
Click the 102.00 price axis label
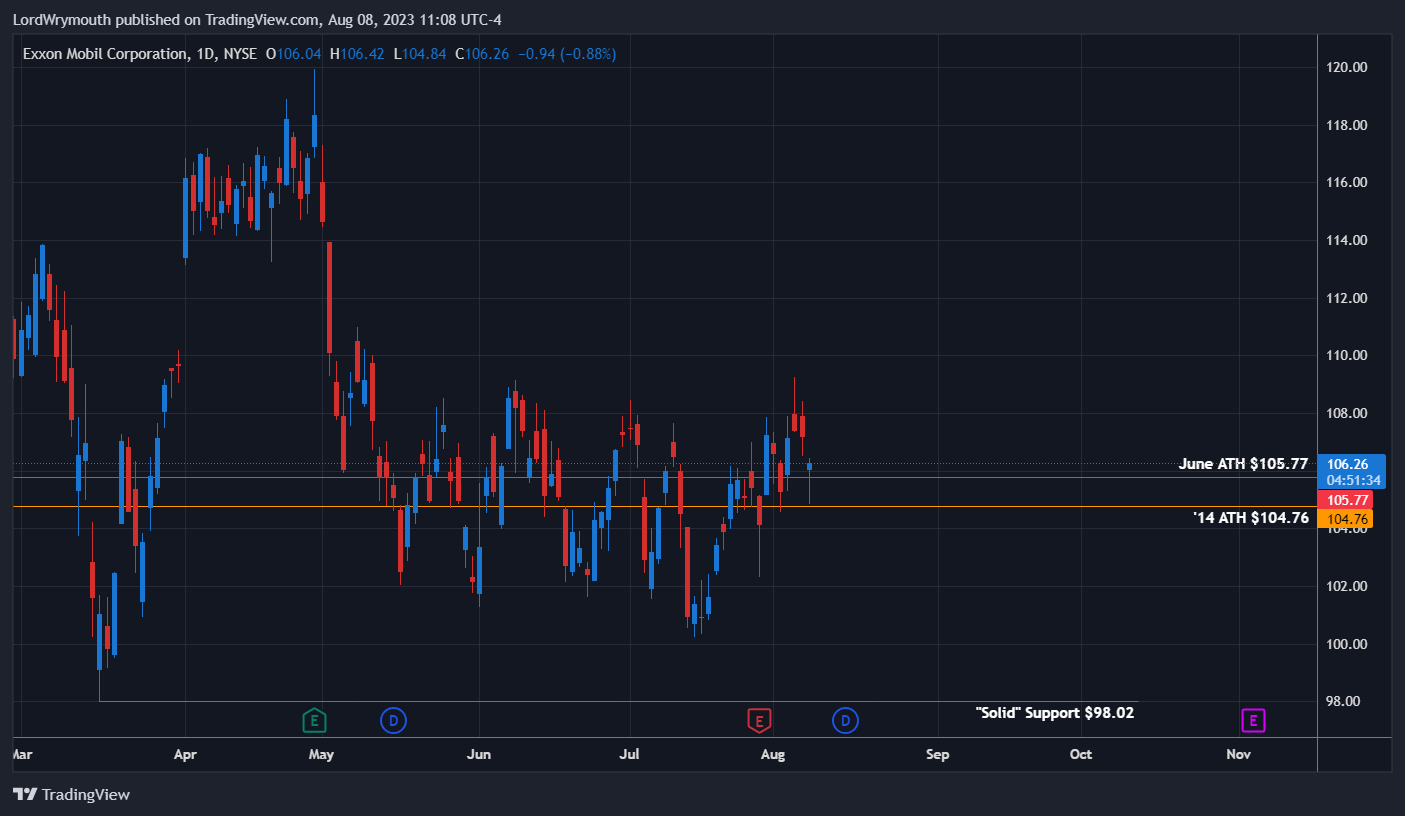(x=1346, y=586)
